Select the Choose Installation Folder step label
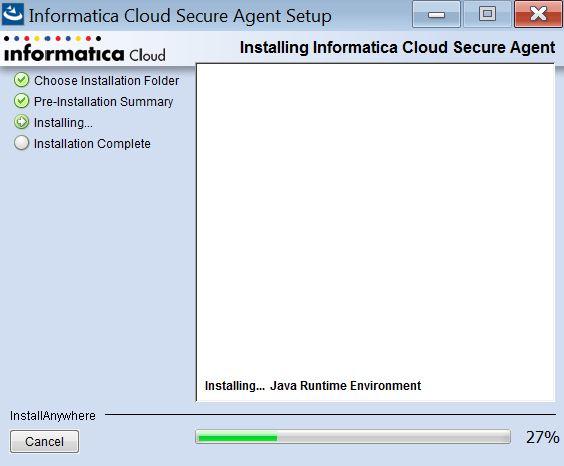The height and width of the screenshot is (466, 564). pyautogui.click(x=106, y=81)
